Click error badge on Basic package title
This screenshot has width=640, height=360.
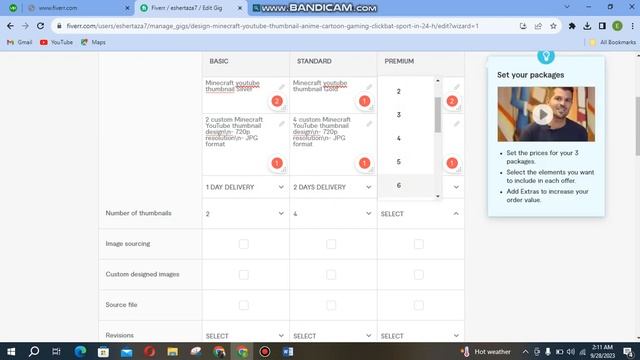click(277, 101)
